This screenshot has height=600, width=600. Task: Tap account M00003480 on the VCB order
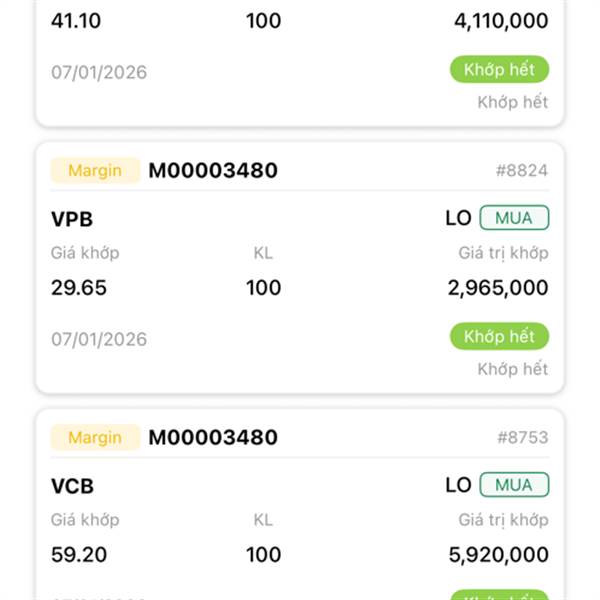(x=213, y=437)
